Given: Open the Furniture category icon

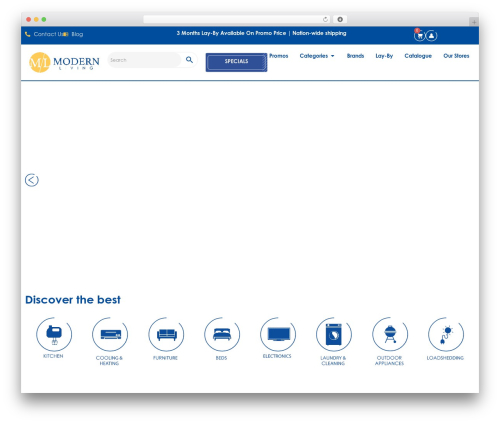Looking at the screenshot, I should pyautogui.click(x=166, y=334).
